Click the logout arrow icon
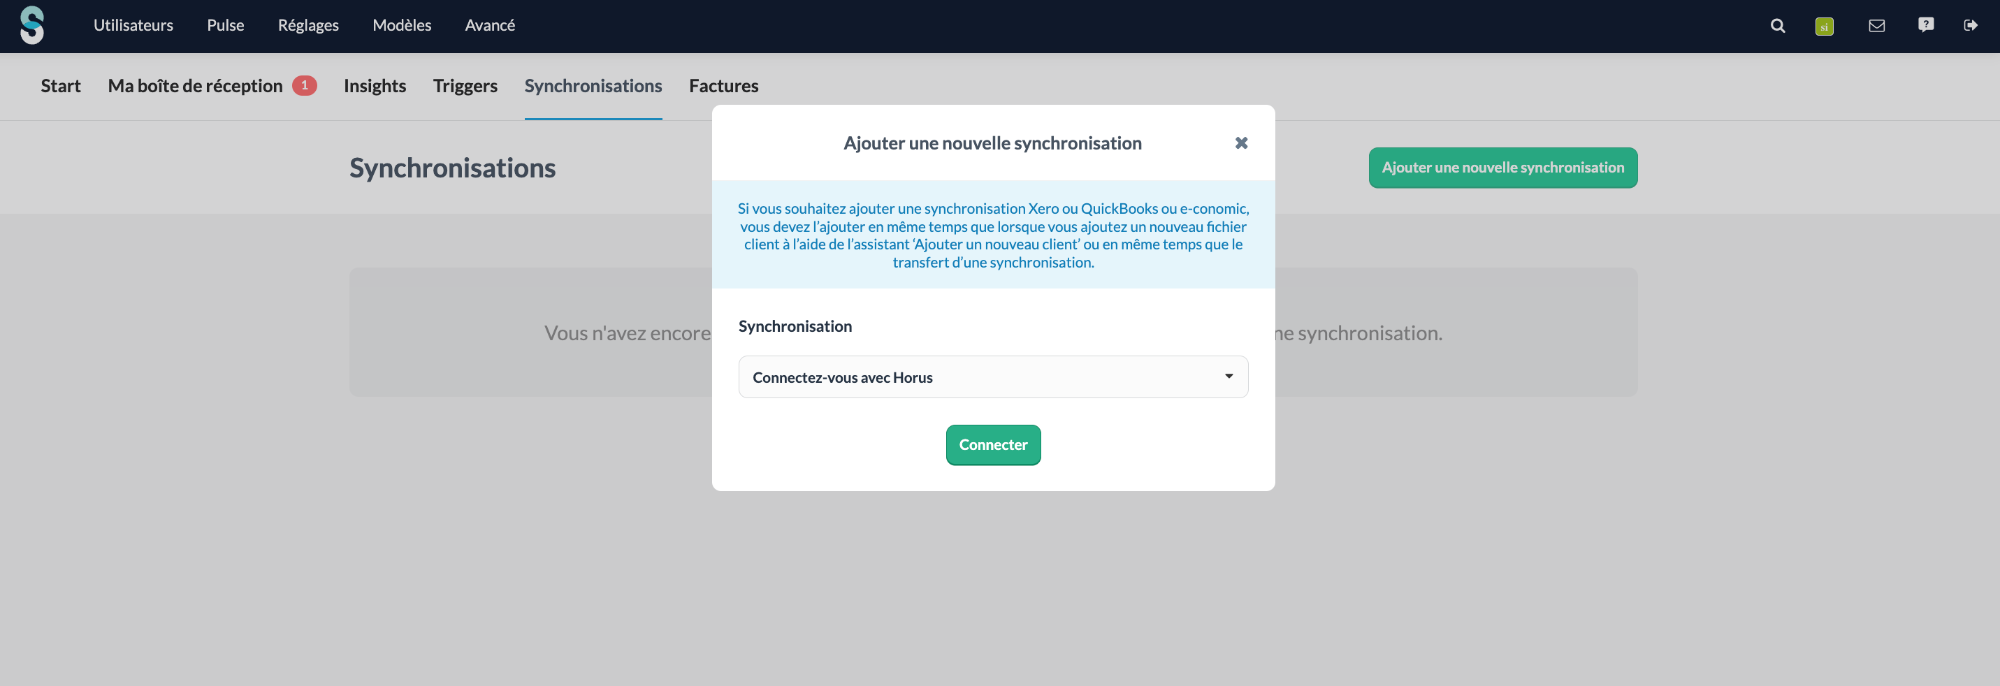Image resolution: width=2000 pixels, height=686 pixels. (1970, 26)
